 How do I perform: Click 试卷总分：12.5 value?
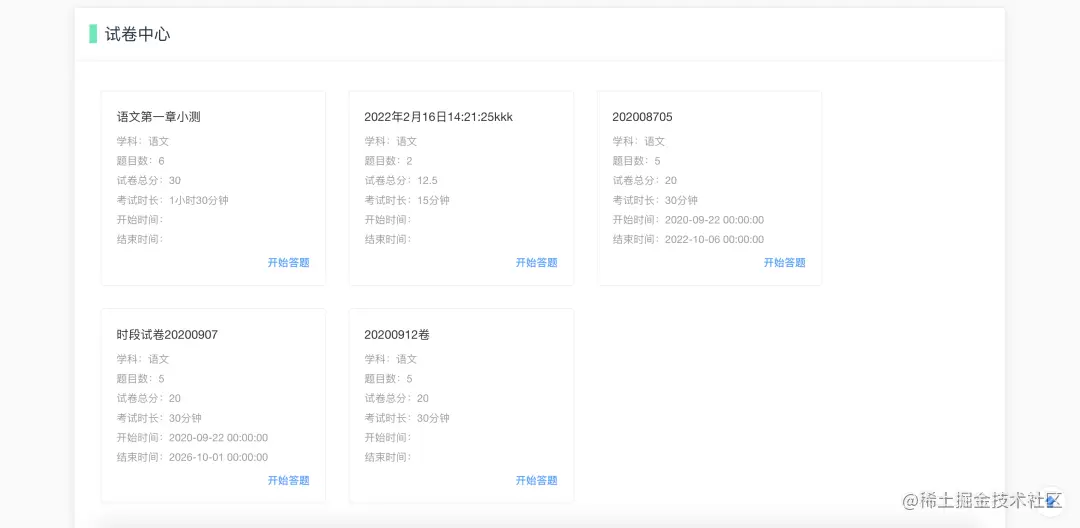[401, 181]
